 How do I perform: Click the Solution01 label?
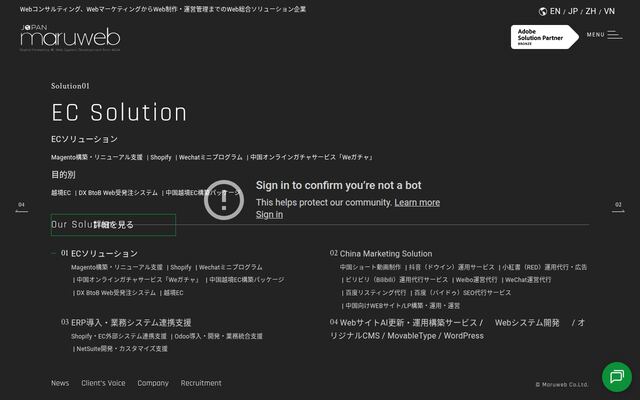coord(70,86)
